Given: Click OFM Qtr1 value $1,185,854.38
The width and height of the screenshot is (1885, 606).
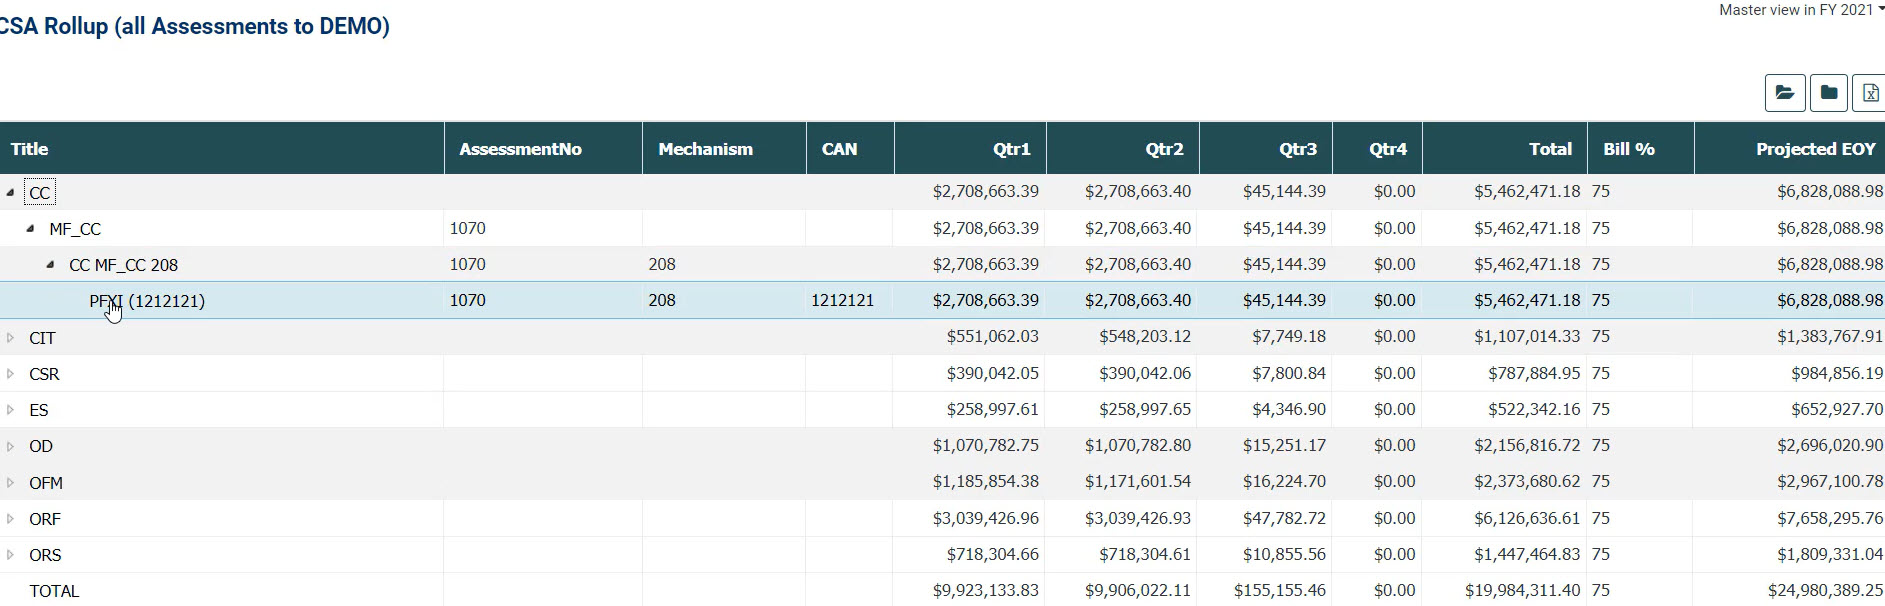Looking at the screenshot, I should tap(986, 481).
